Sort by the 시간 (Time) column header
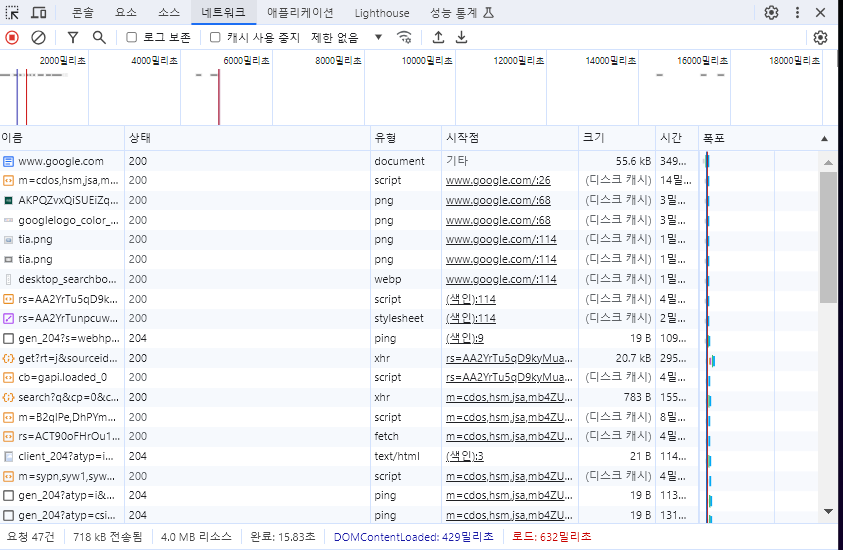Image resolution: width=843 pixels, height=550 pixels. point(676,138)
